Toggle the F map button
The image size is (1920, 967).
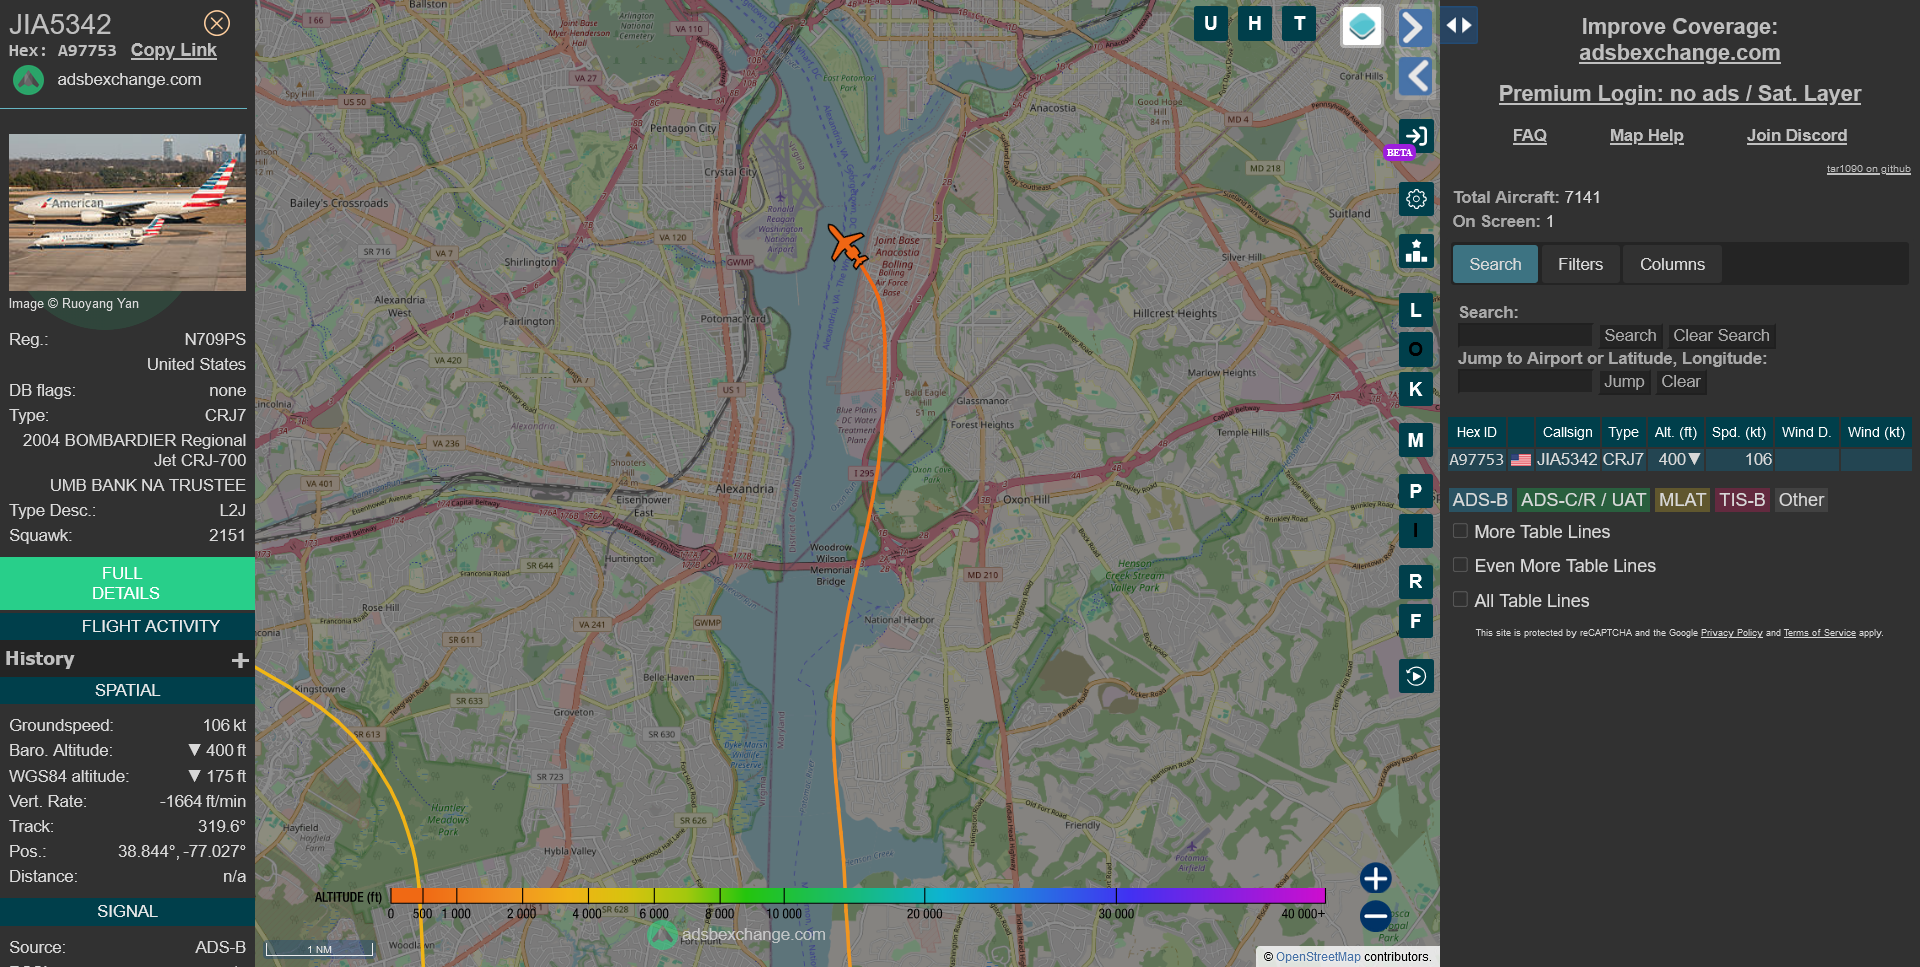[x=1416, y=621]
